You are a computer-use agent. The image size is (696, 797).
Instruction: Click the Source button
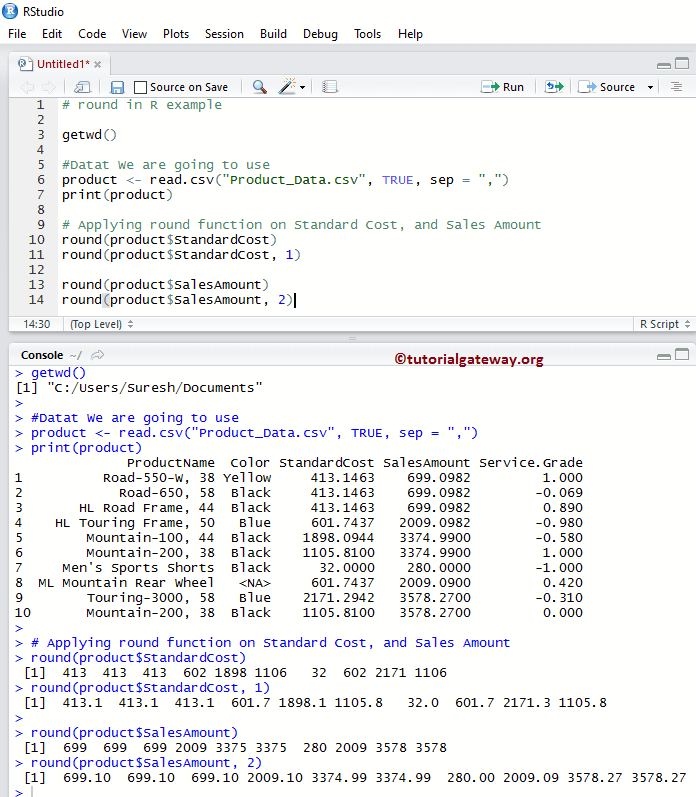(607, 87)
